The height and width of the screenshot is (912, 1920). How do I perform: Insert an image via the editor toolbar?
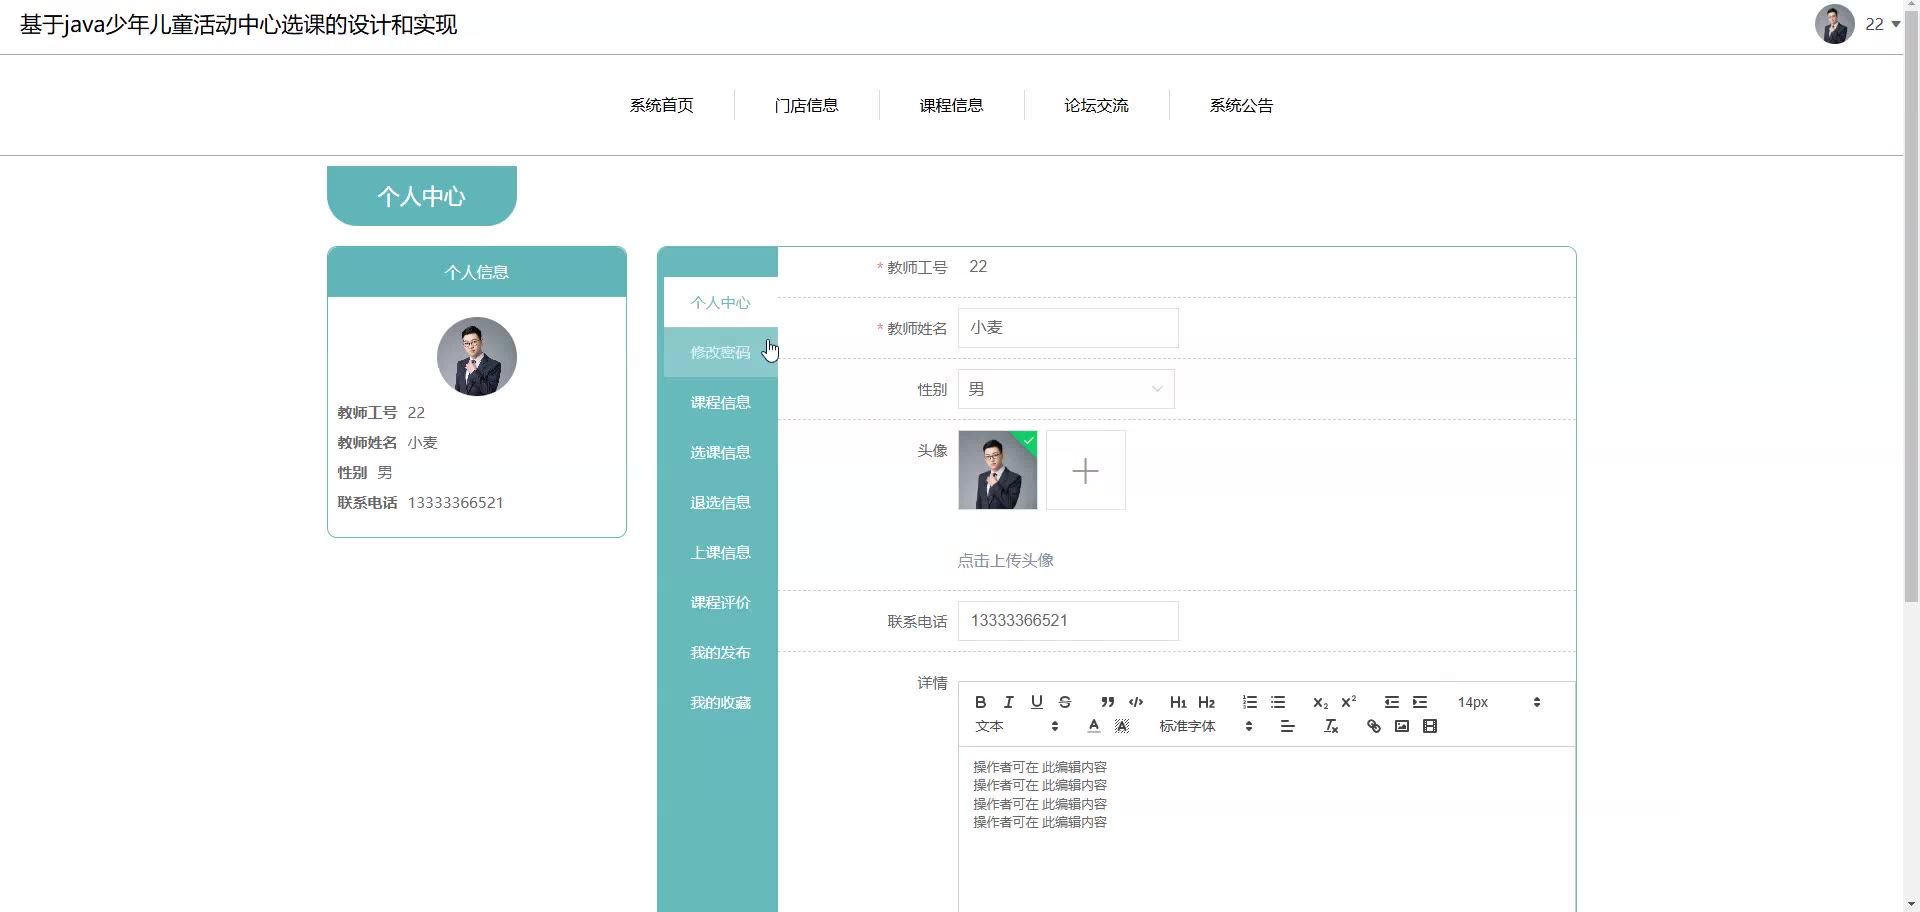[1402, 727]
